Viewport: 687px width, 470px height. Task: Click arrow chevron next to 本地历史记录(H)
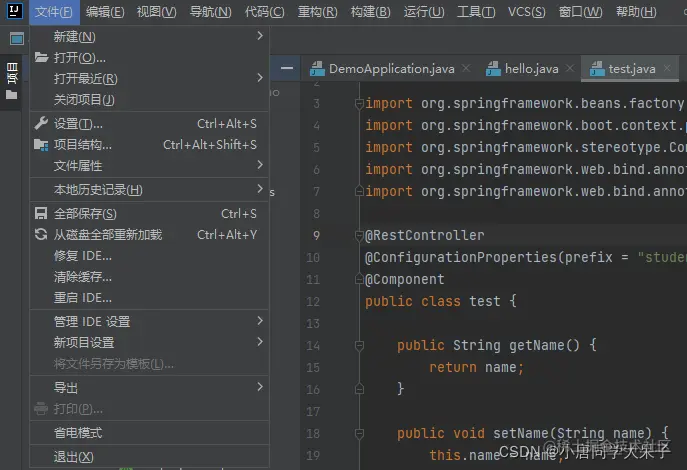tap(260, 189)
